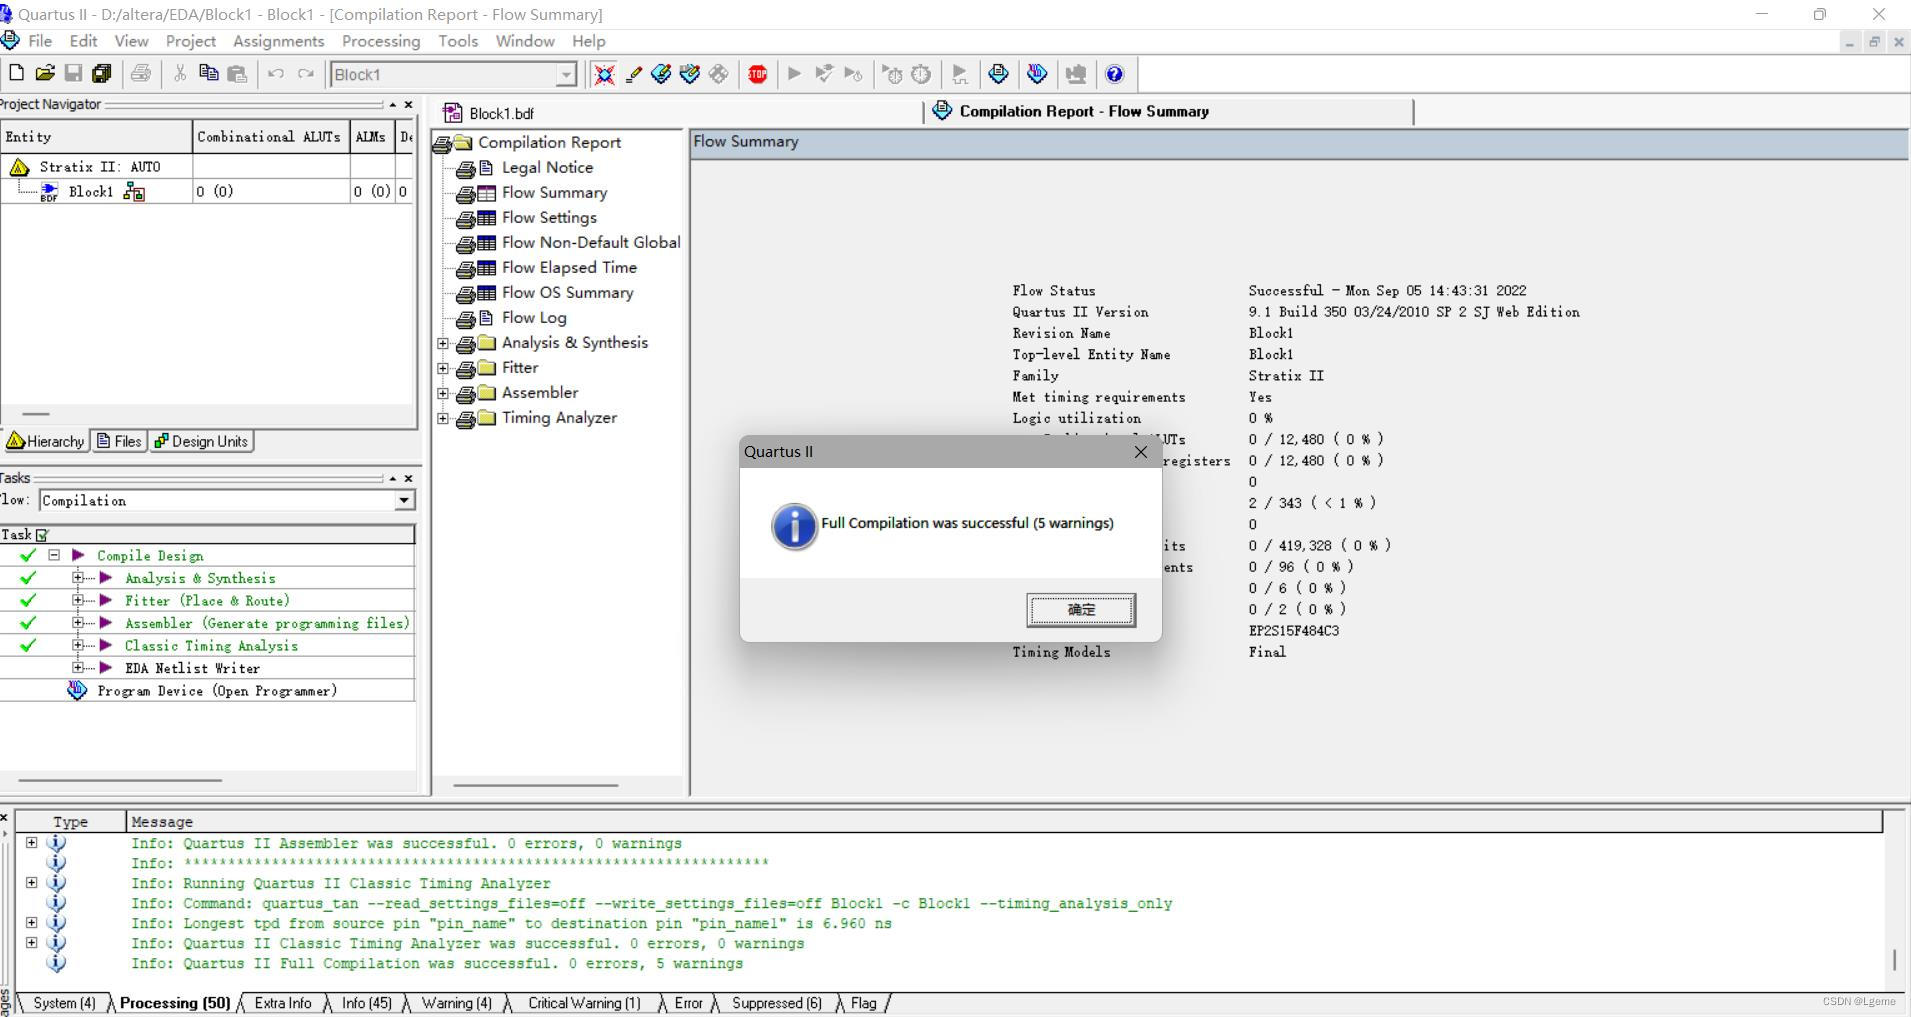Screen dimensions: 1911x1017
Task: Switch to the Files tab
Action: point(119,441)
